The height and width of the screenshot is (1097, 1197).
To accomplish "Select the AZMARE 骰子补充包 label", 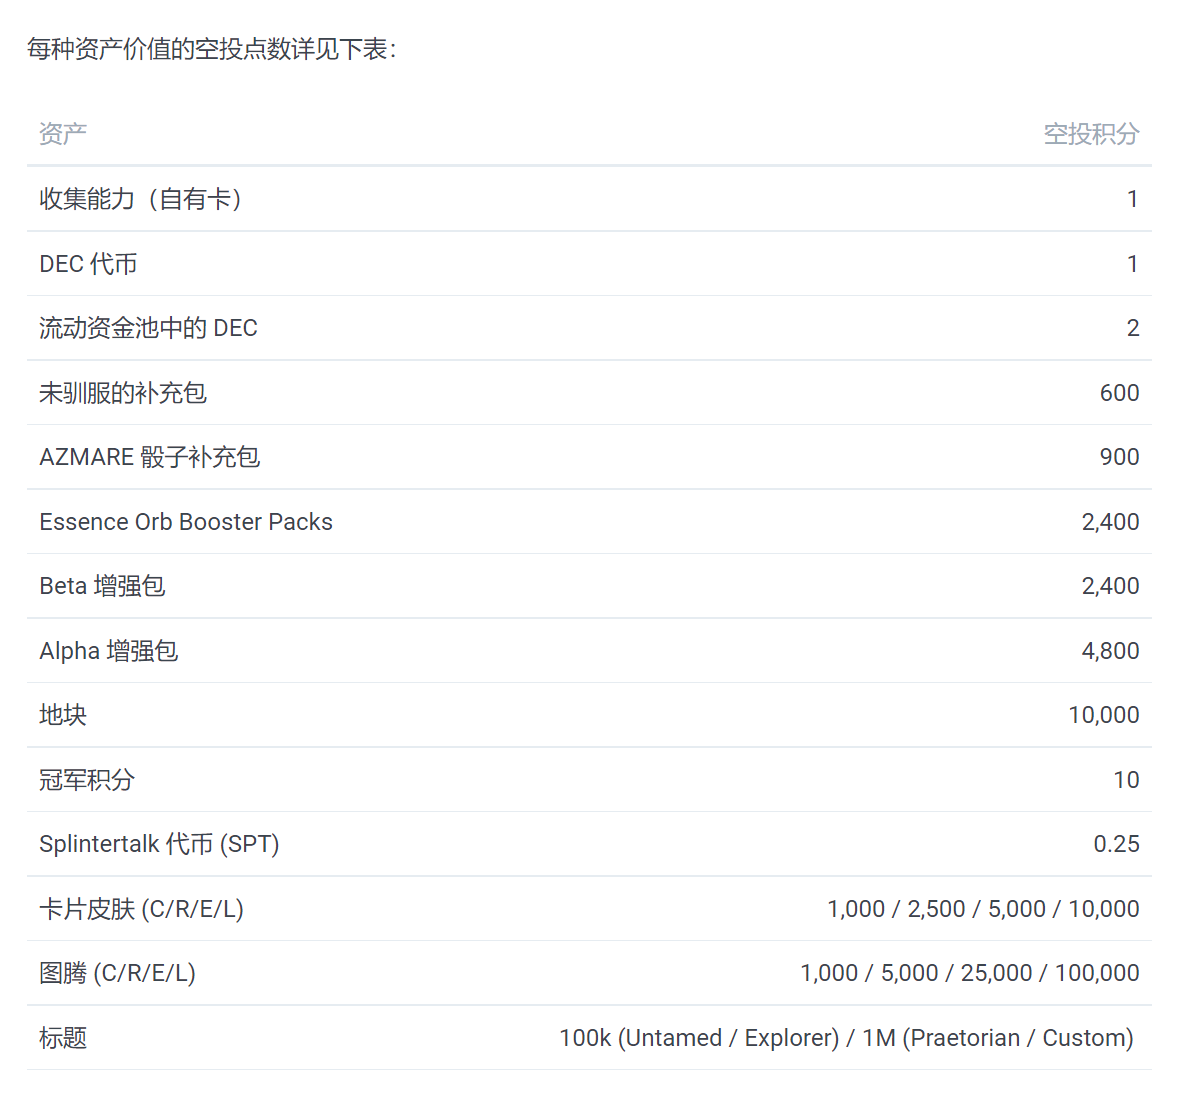I will tap(150, 457).
